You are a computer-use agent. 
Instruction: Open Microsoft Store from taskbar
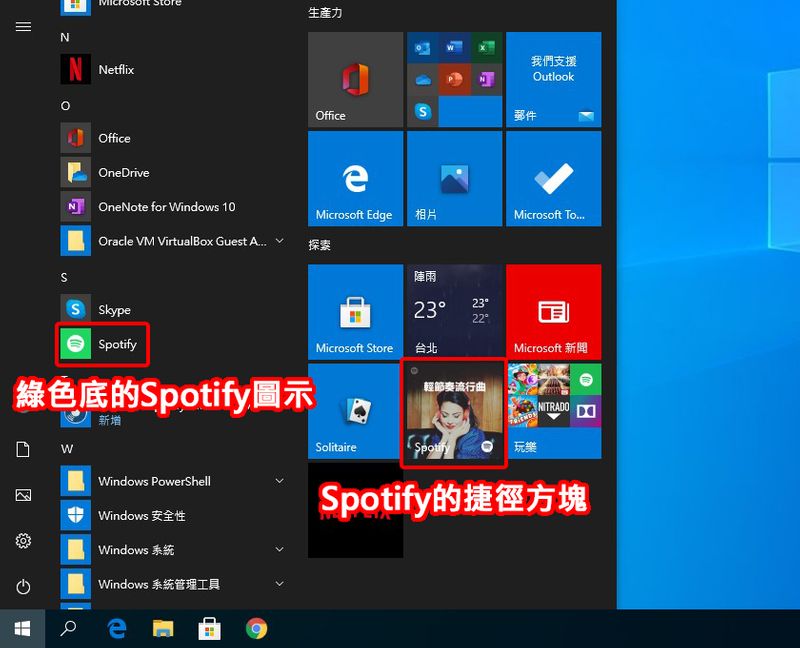coord(210,629)
